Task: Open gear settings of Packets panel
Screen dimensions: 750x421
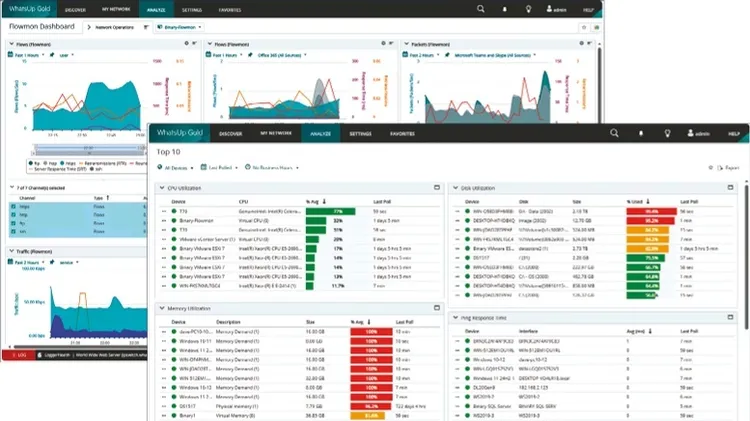Action: click(x=582, y=44)
